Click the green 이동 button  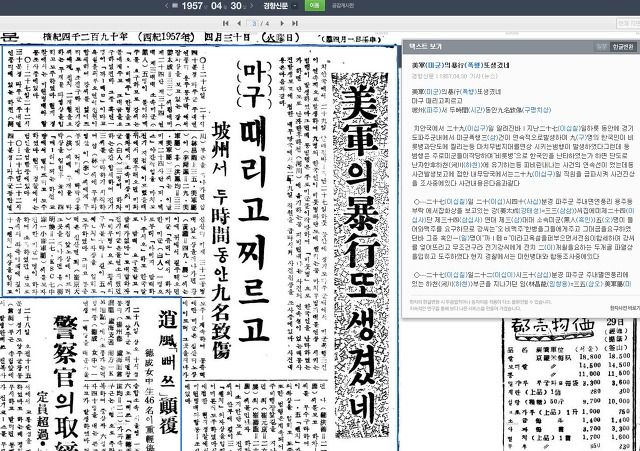314,5
